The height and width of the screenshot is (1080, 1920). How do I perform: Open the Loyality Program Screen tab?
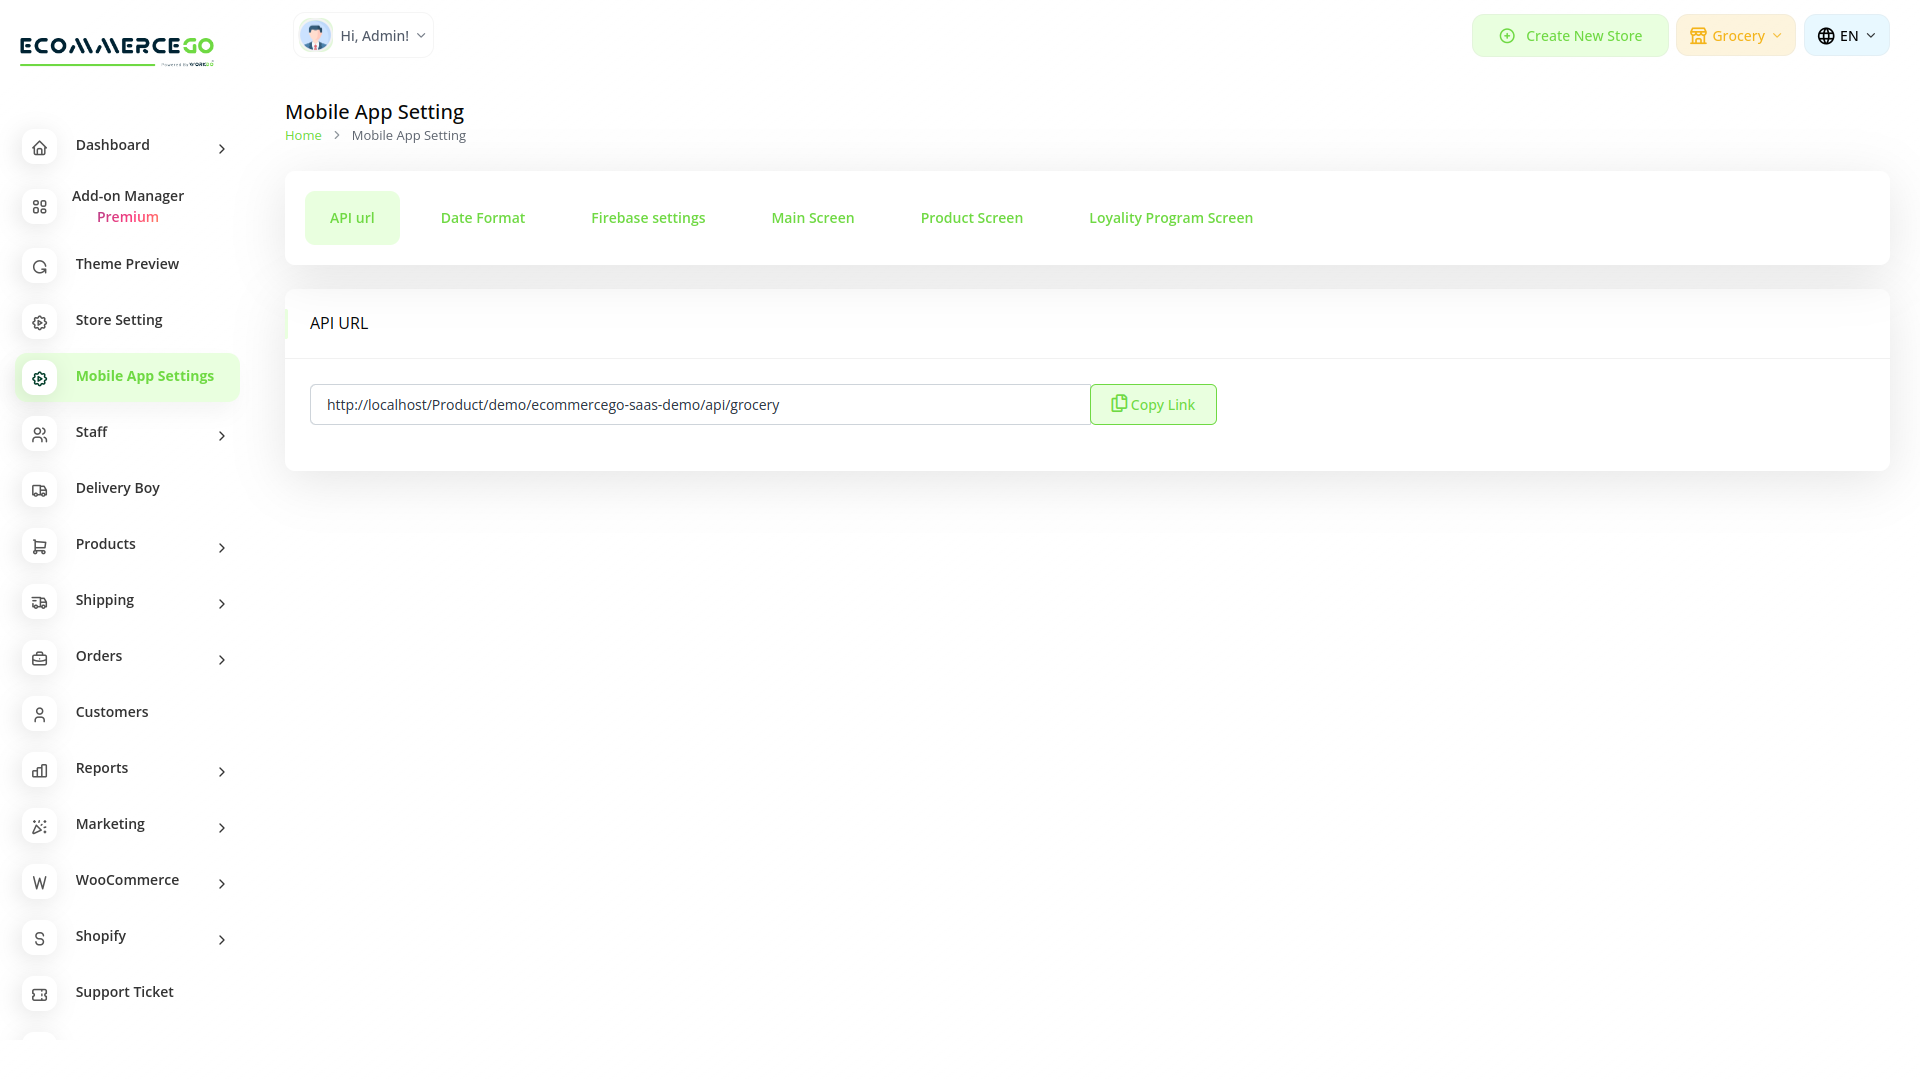(1170, 217)
